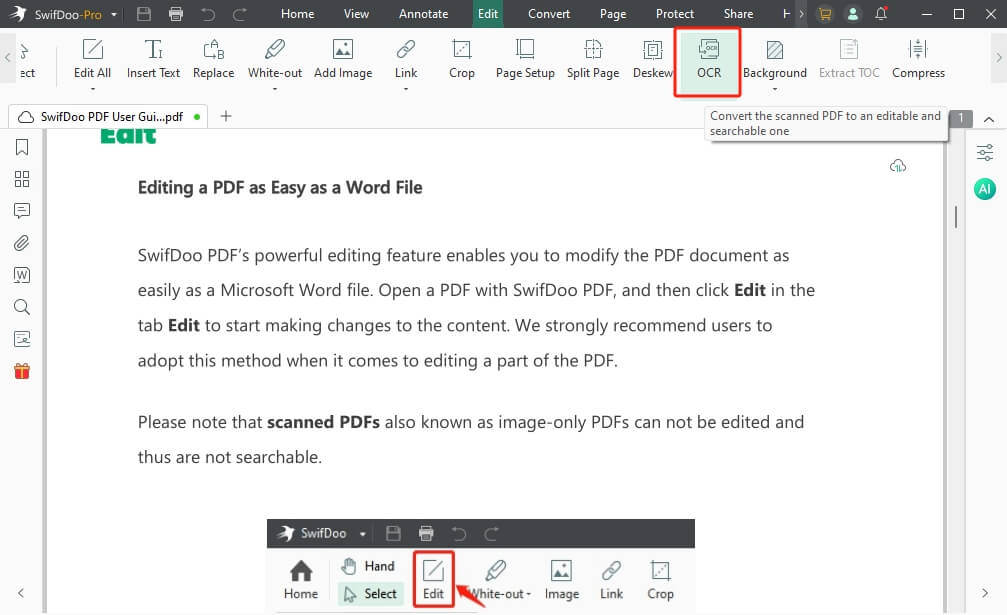Switch to the Protect tab
This screenshot has width=1007, height=615.
(675, 13)
